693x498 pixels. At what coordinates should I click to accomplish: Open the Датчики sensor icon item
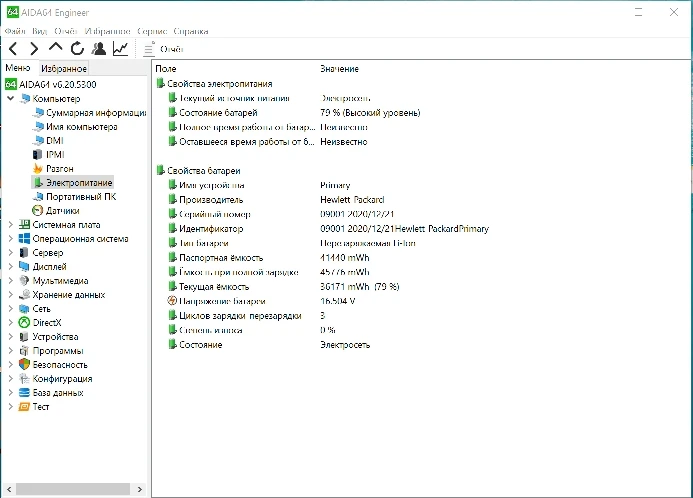tap(38, 211)
